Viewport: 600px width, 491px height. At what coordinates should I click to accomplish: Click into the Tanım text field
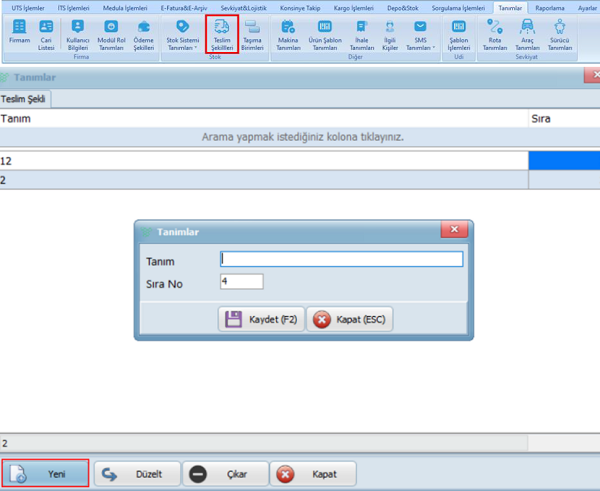click(341, 259)
